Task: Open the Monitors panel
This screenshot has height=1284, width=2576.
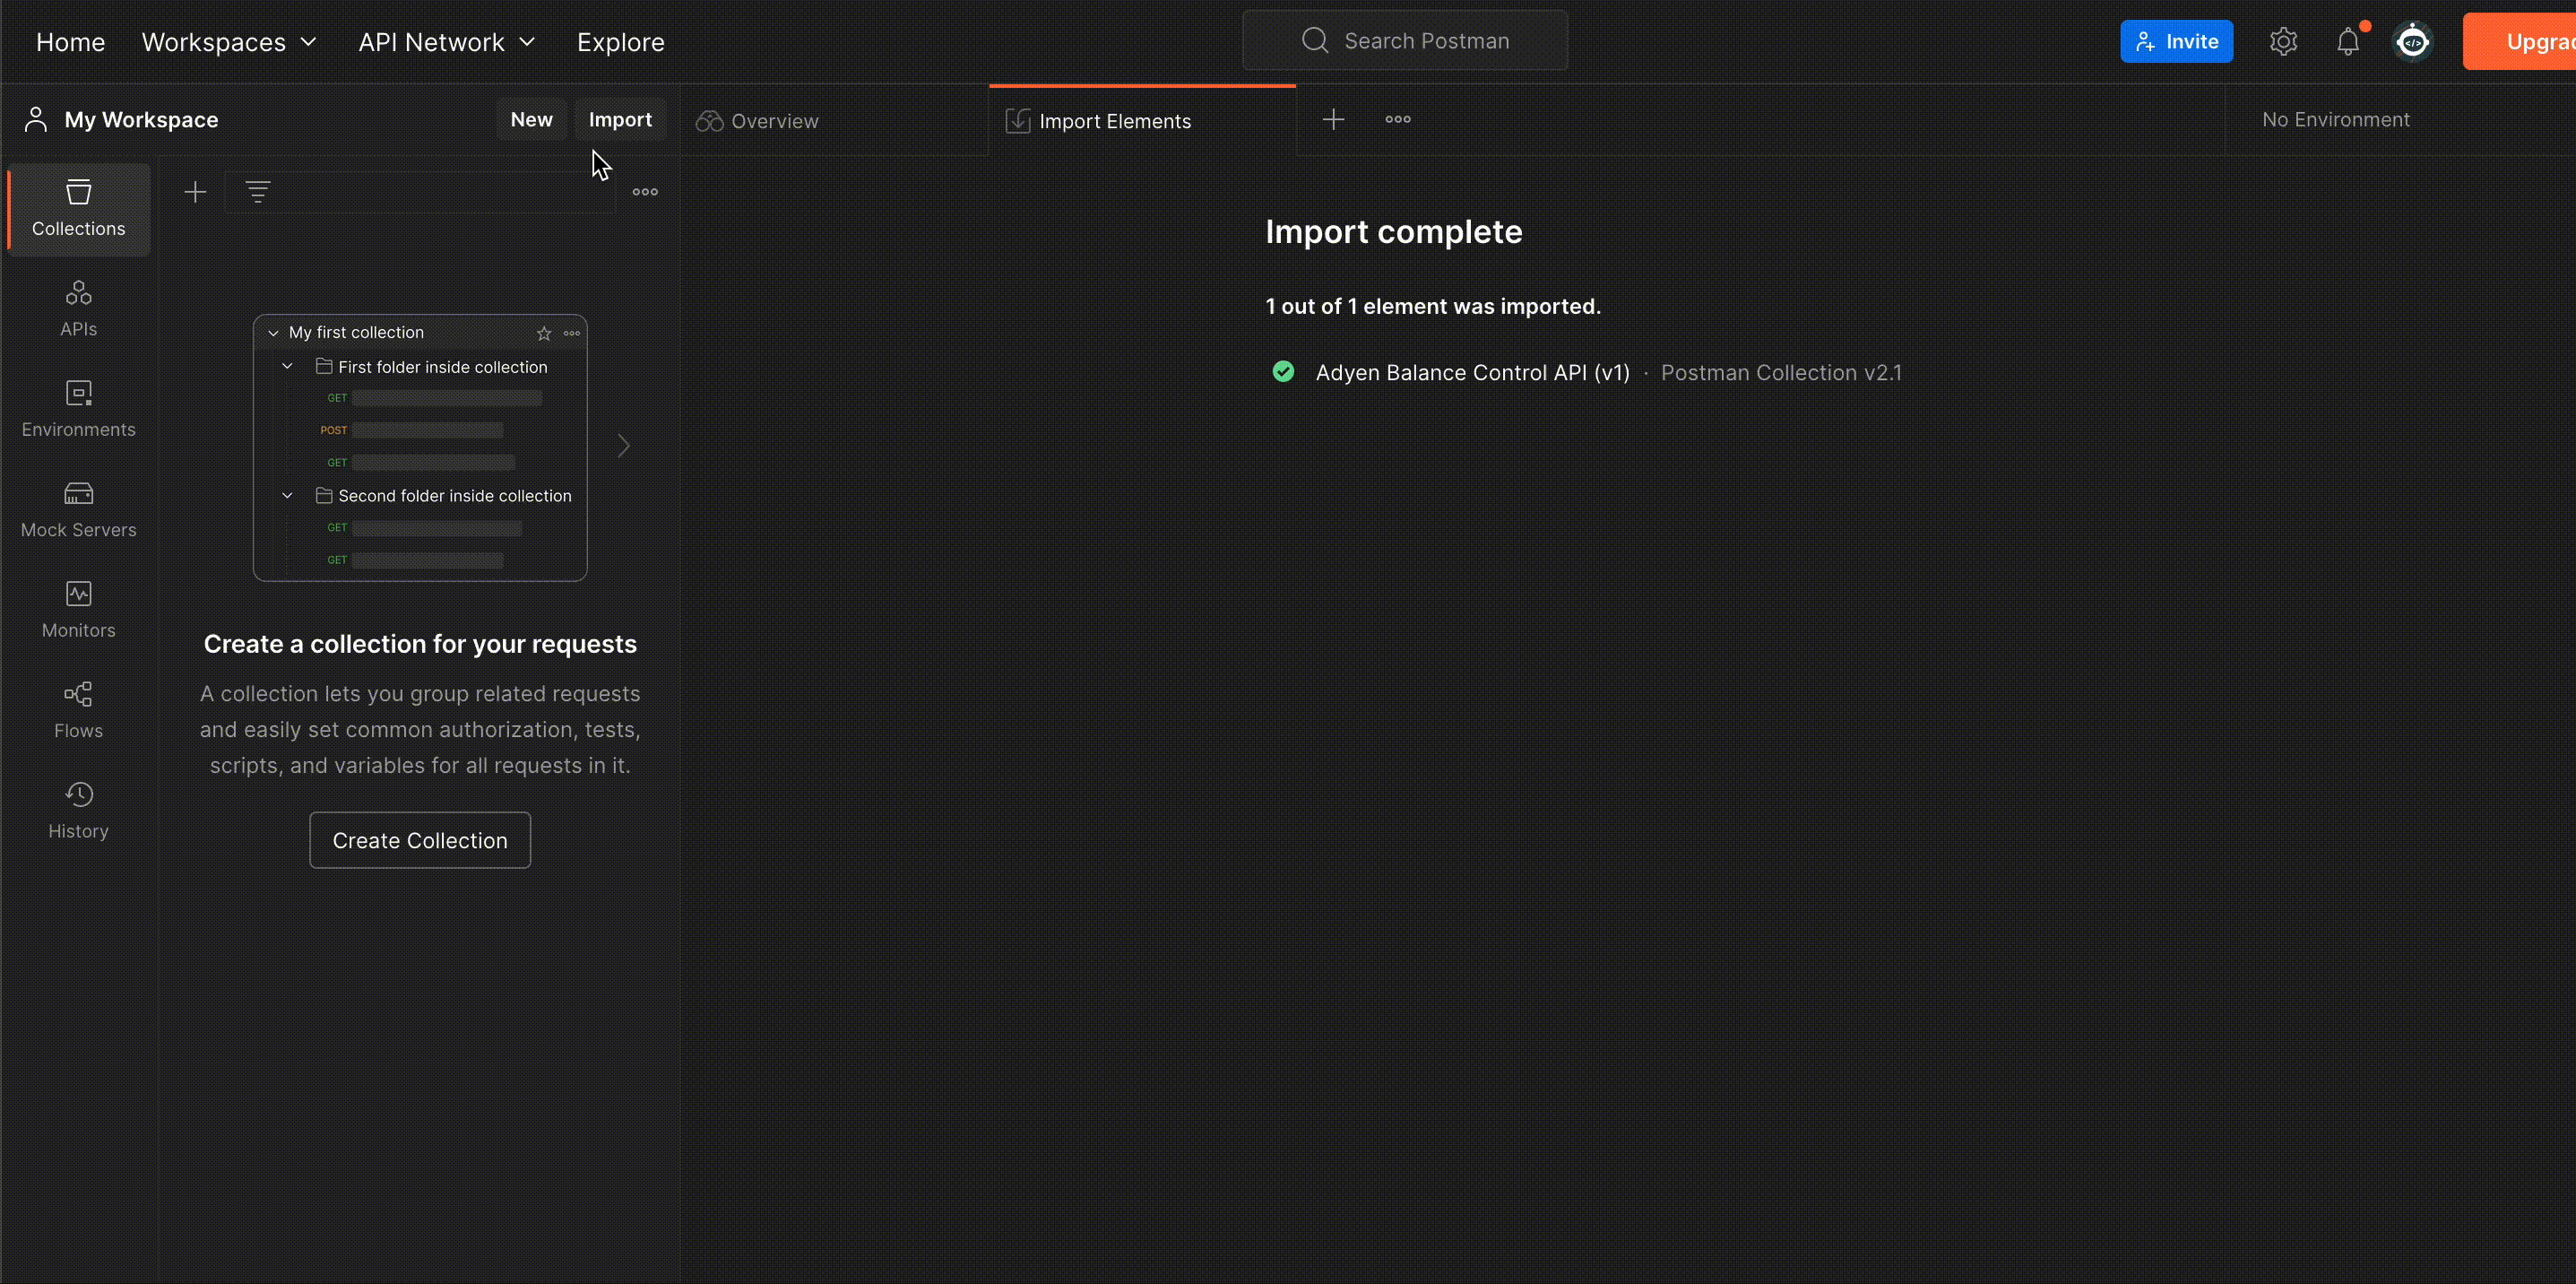Action: tap(77, 607)
